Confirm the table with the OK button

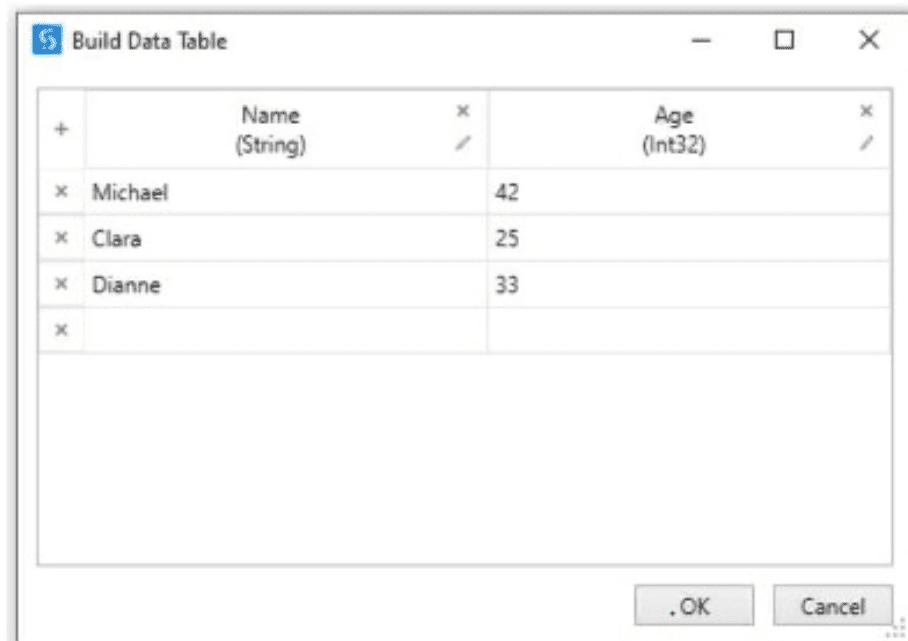694,606
